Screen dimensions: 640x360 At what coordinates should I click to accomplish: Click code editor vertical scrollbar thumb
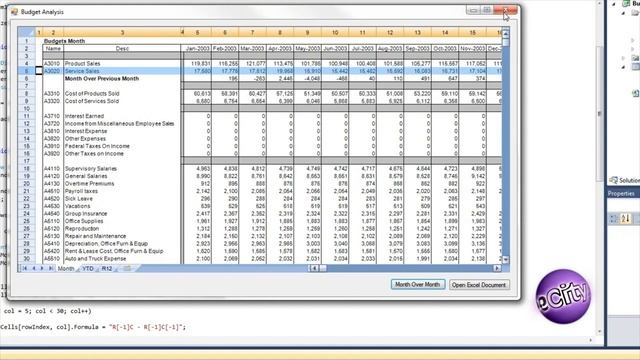(600, 113)
